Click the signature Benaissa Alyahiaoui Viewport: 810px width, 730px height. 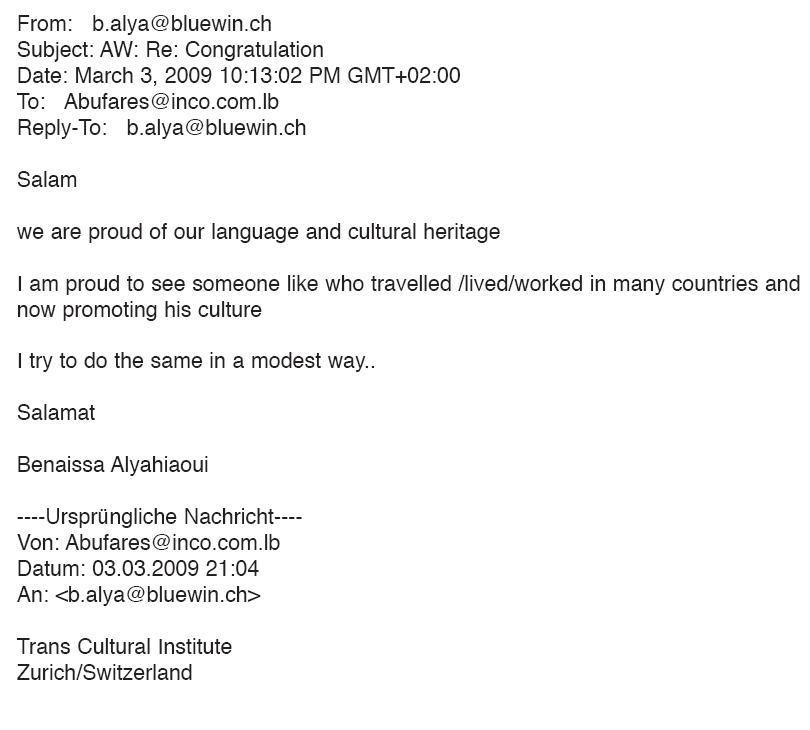coord(113,465)
